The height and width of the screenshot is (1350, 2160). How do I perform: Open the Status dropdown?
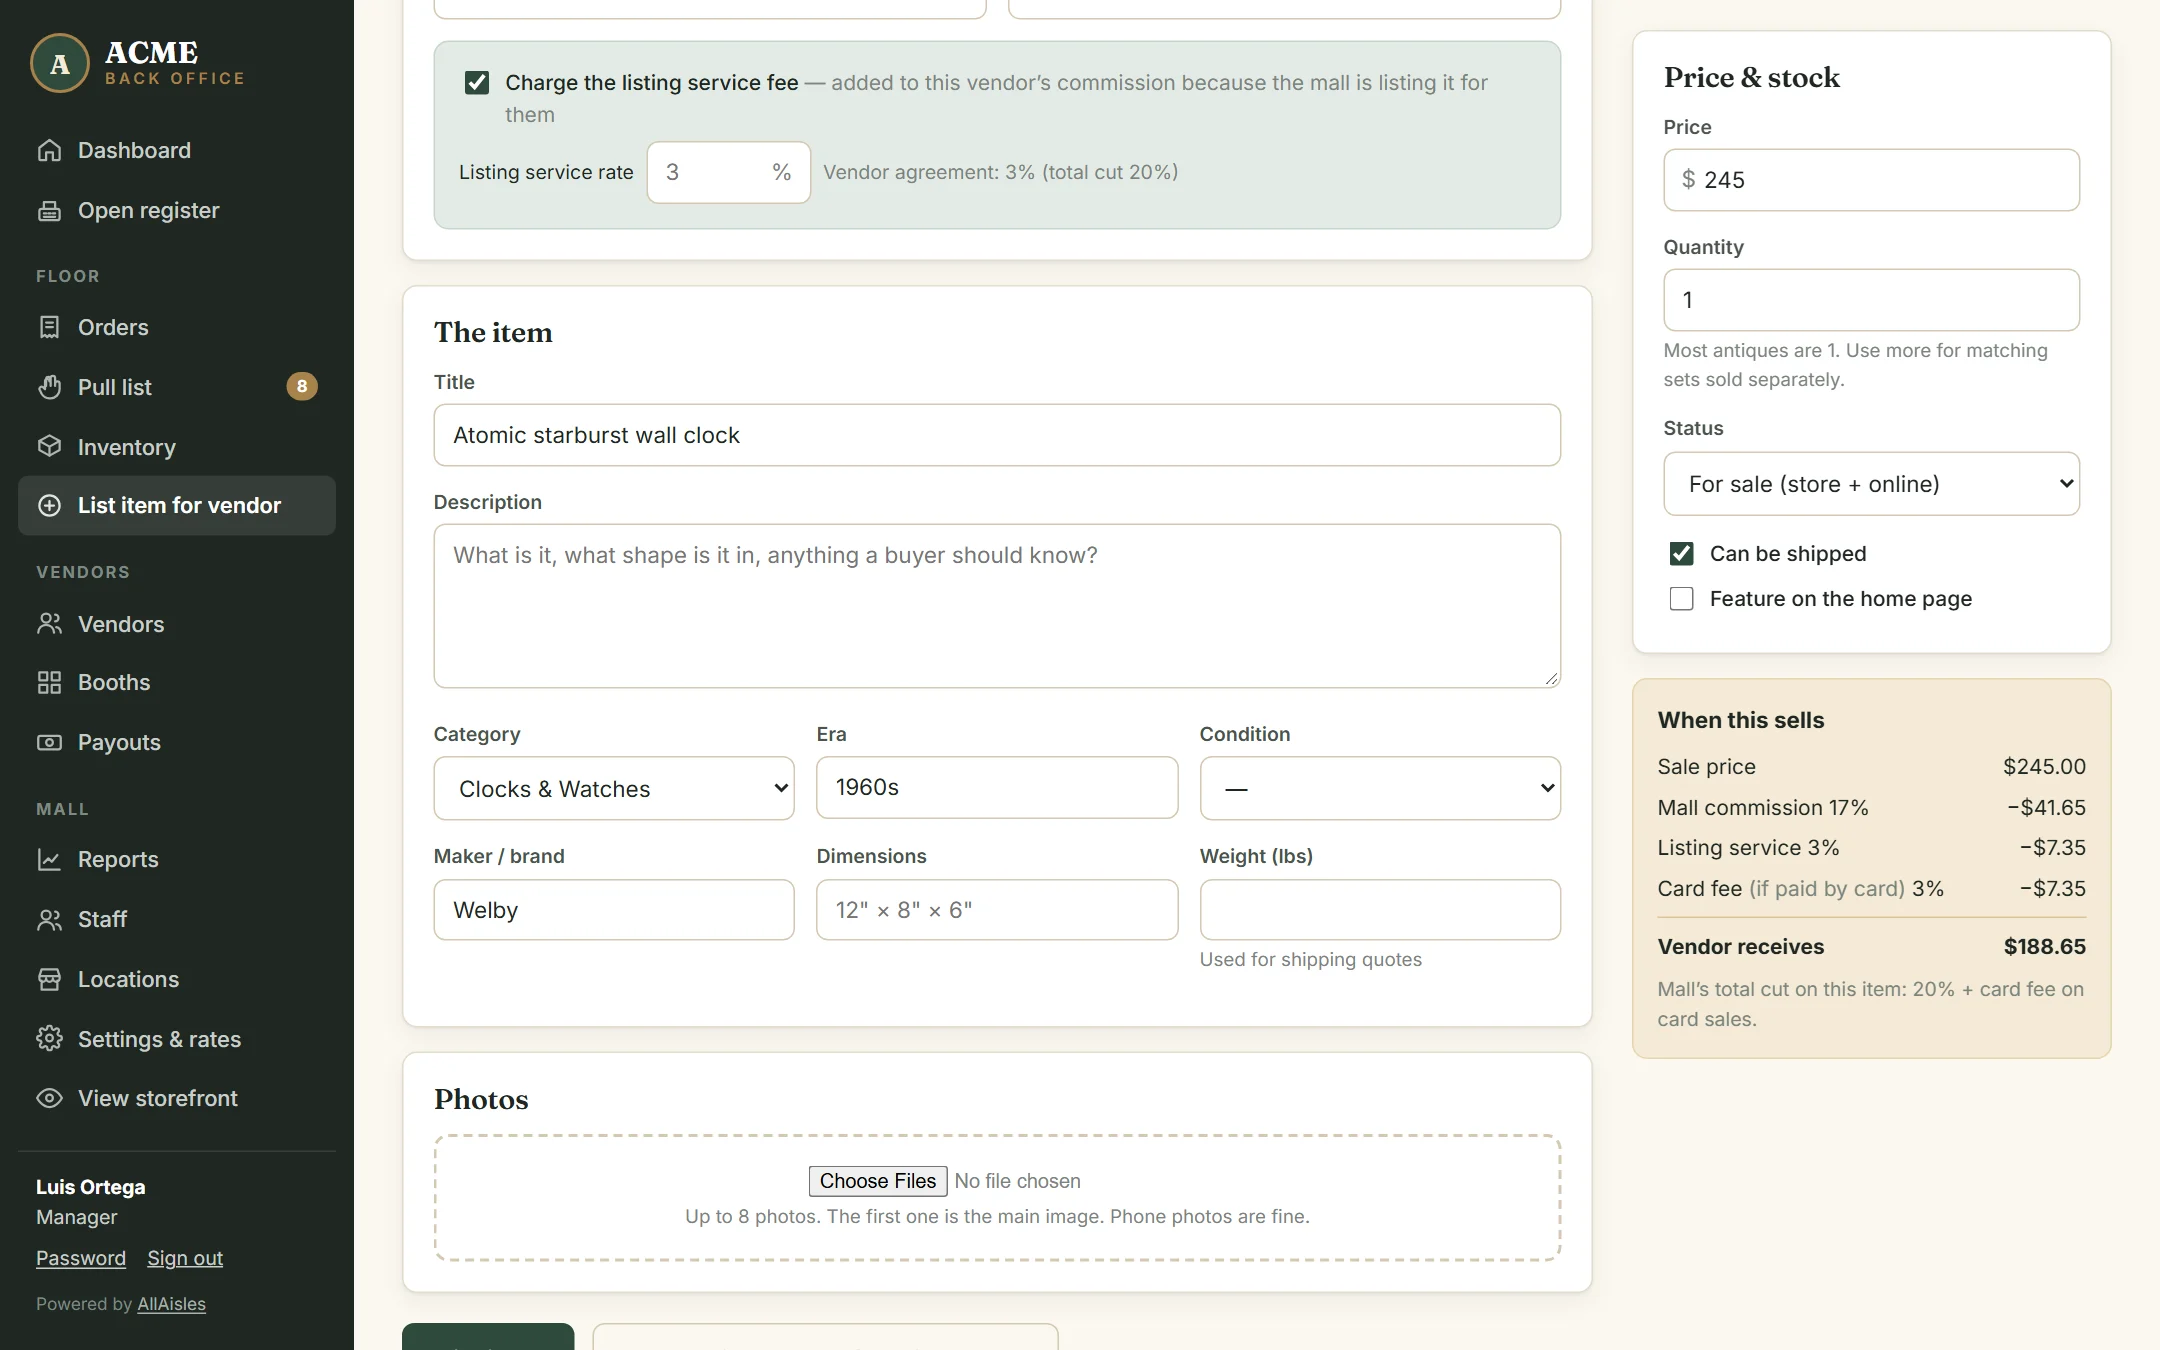click(1871, 484)
